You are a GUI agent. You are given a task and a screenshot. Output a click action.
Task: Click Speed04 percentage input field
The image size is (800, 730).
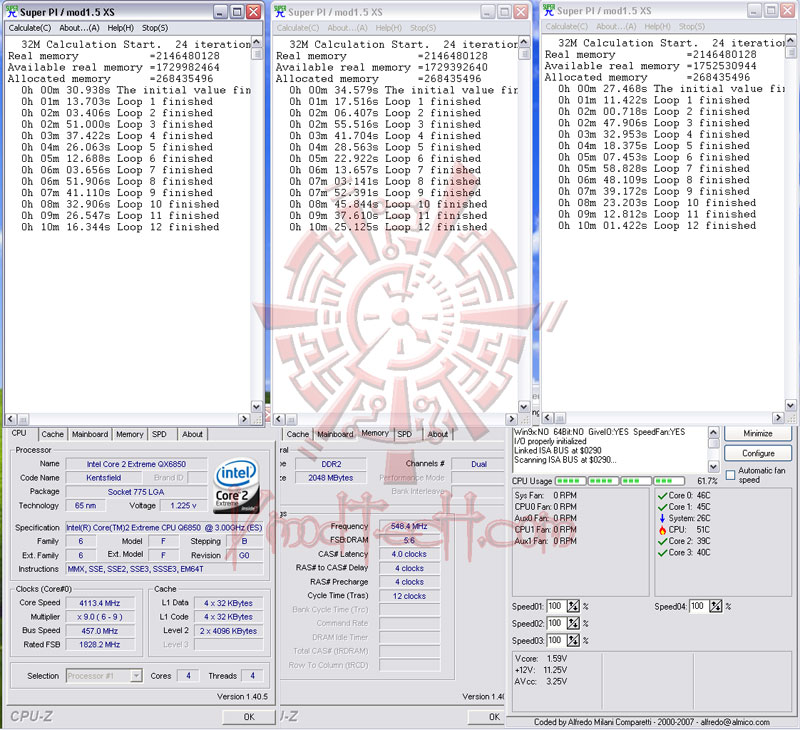(697, 606)
